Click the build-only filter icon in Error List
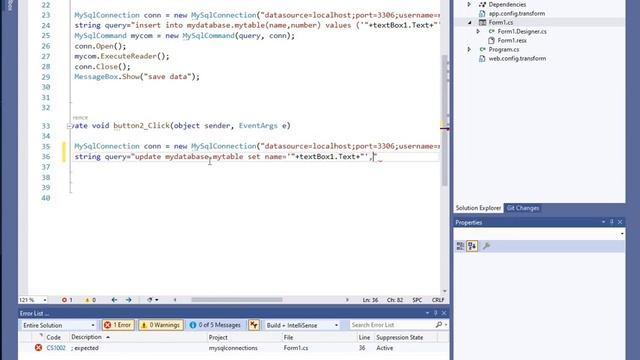The image size is (640, 360). [x=254, y=325]
